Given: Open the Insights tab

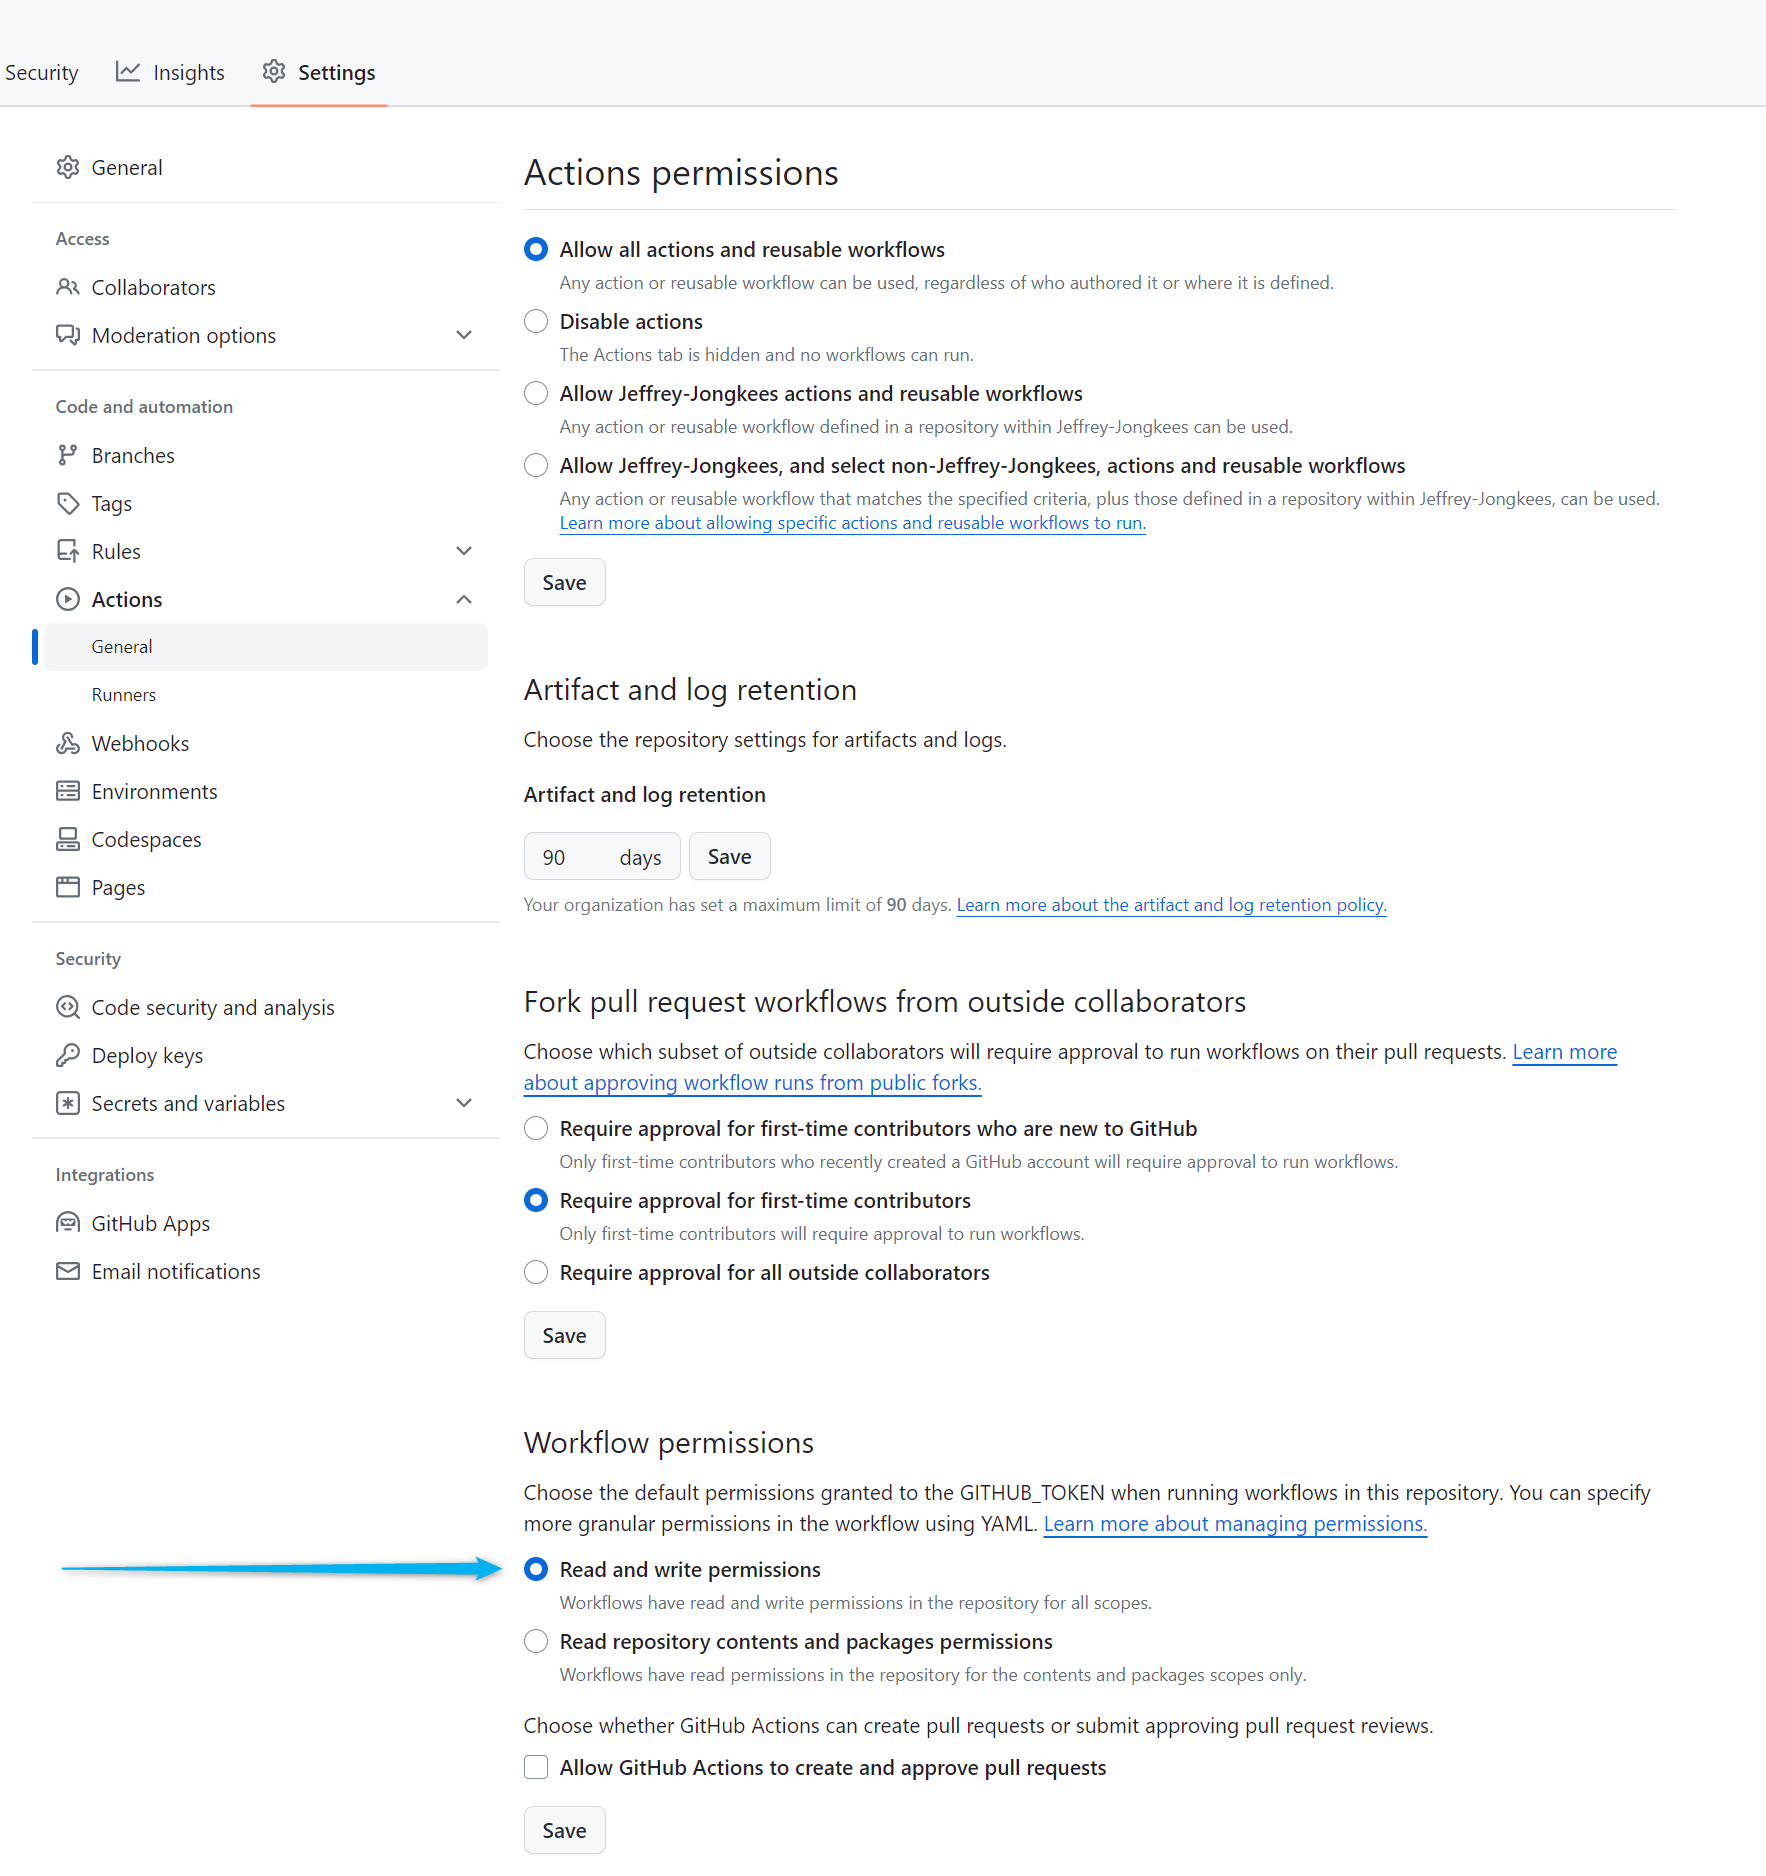Looking at the screenshot, I should (x=170, y=72).
